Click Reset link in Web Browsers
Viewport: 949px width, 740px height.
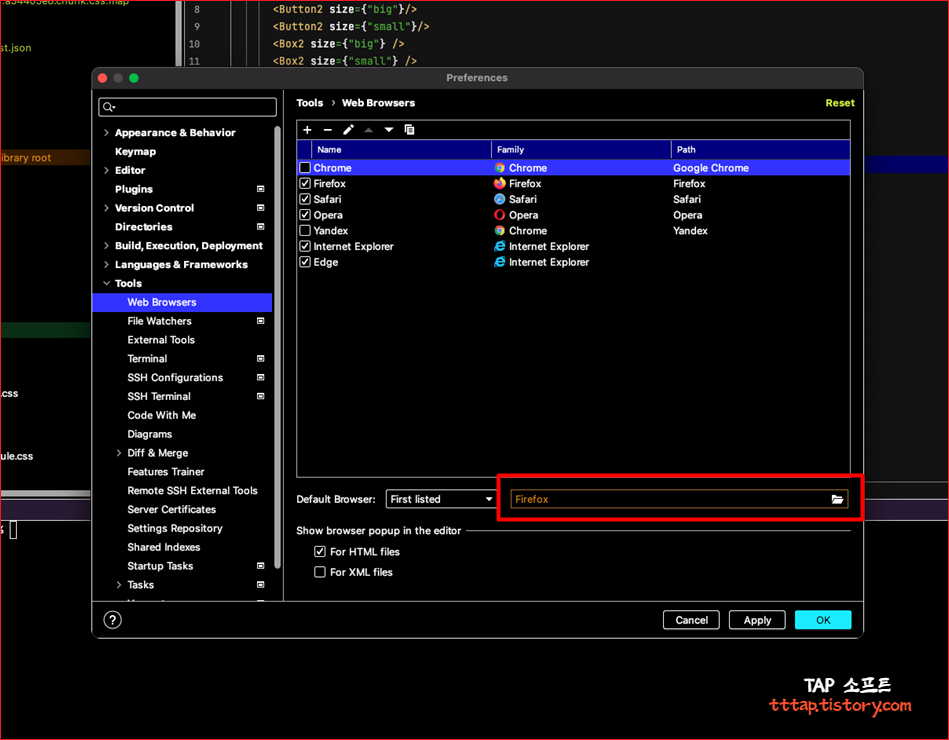(x=840, y=103)
